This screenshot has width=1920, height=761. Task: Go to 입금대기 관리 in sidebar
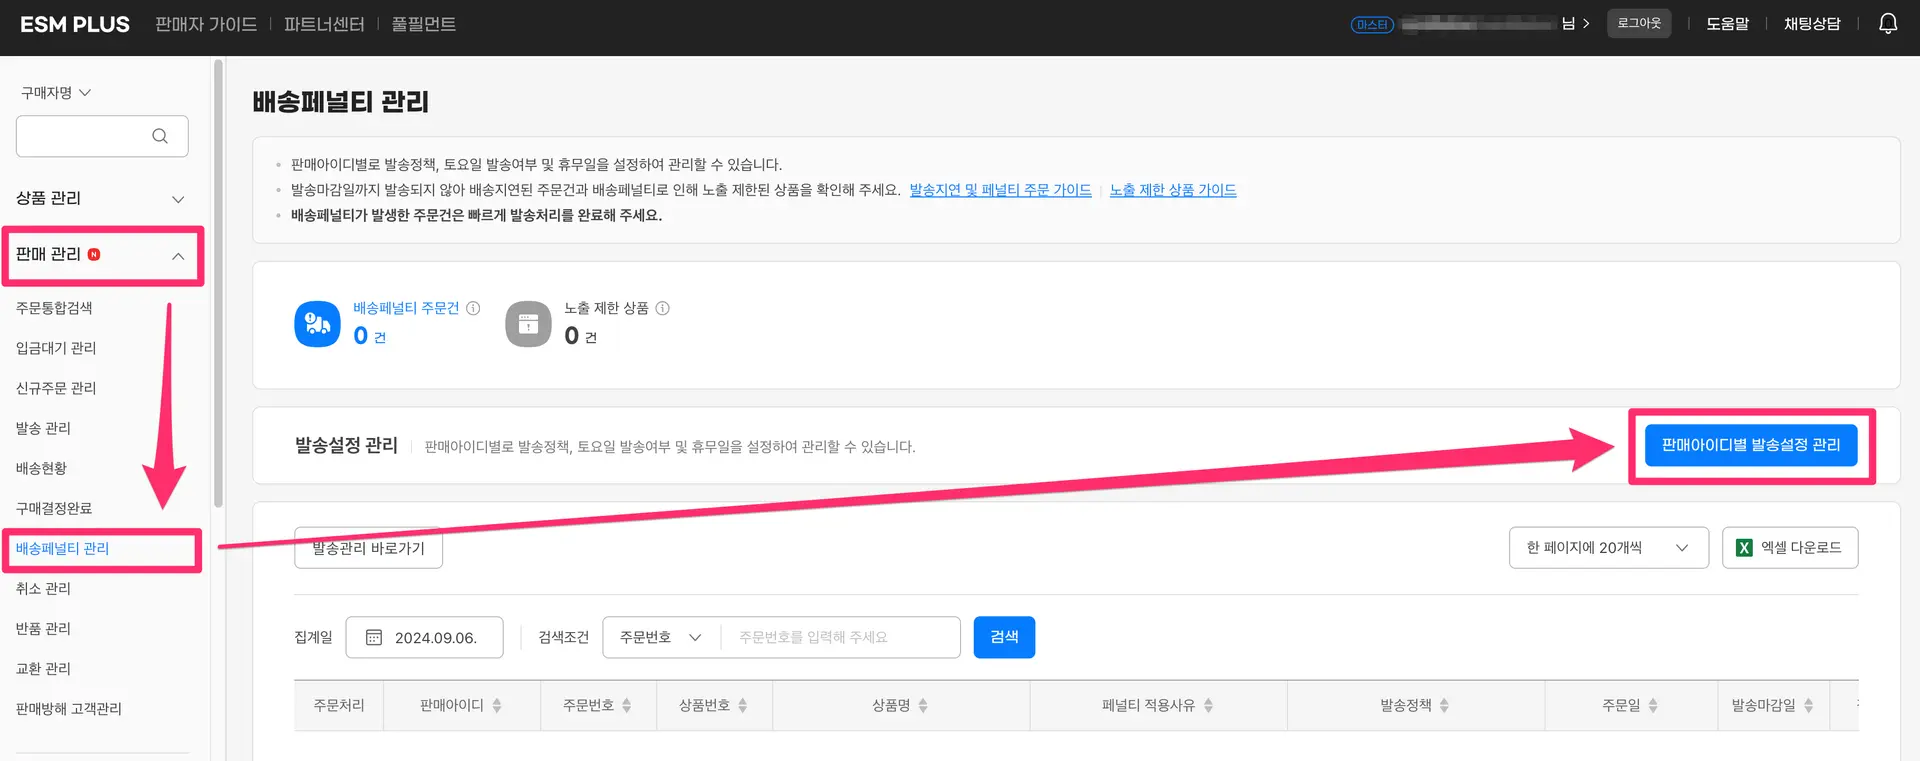click(x=56, y=348)
